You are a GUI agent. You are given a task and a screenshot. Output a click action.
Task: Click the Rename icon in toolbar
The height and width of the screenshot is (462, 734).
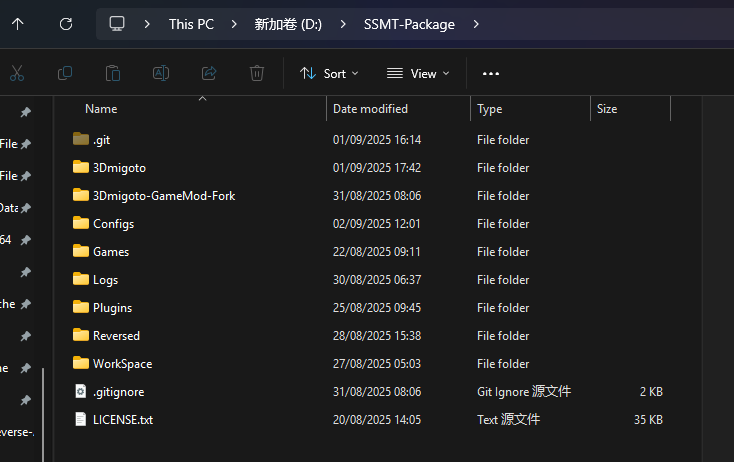click(161, 73)
